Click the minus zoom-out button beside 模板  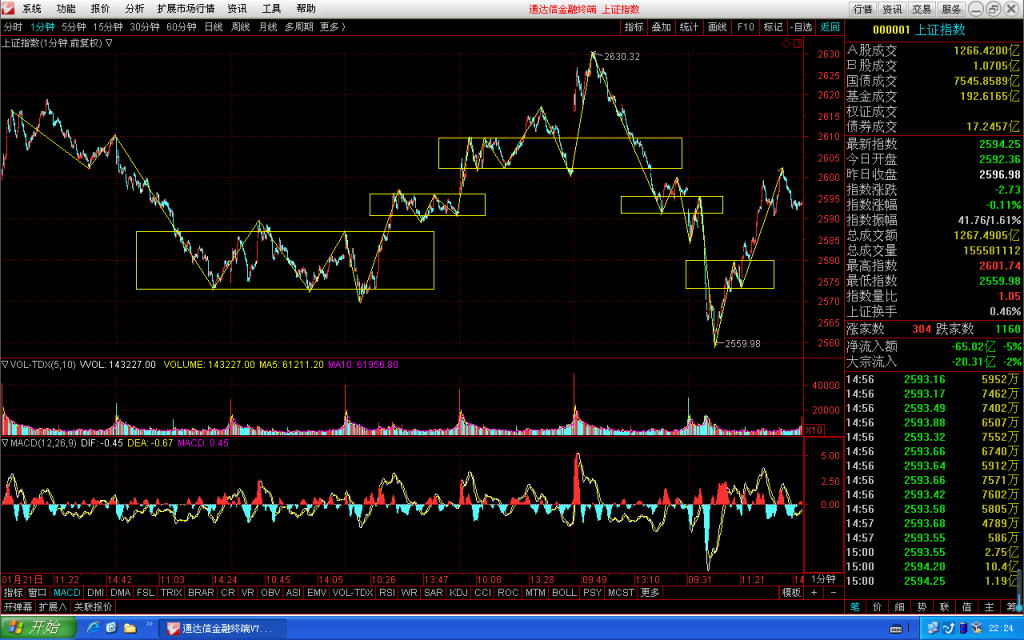click(833, 592)
